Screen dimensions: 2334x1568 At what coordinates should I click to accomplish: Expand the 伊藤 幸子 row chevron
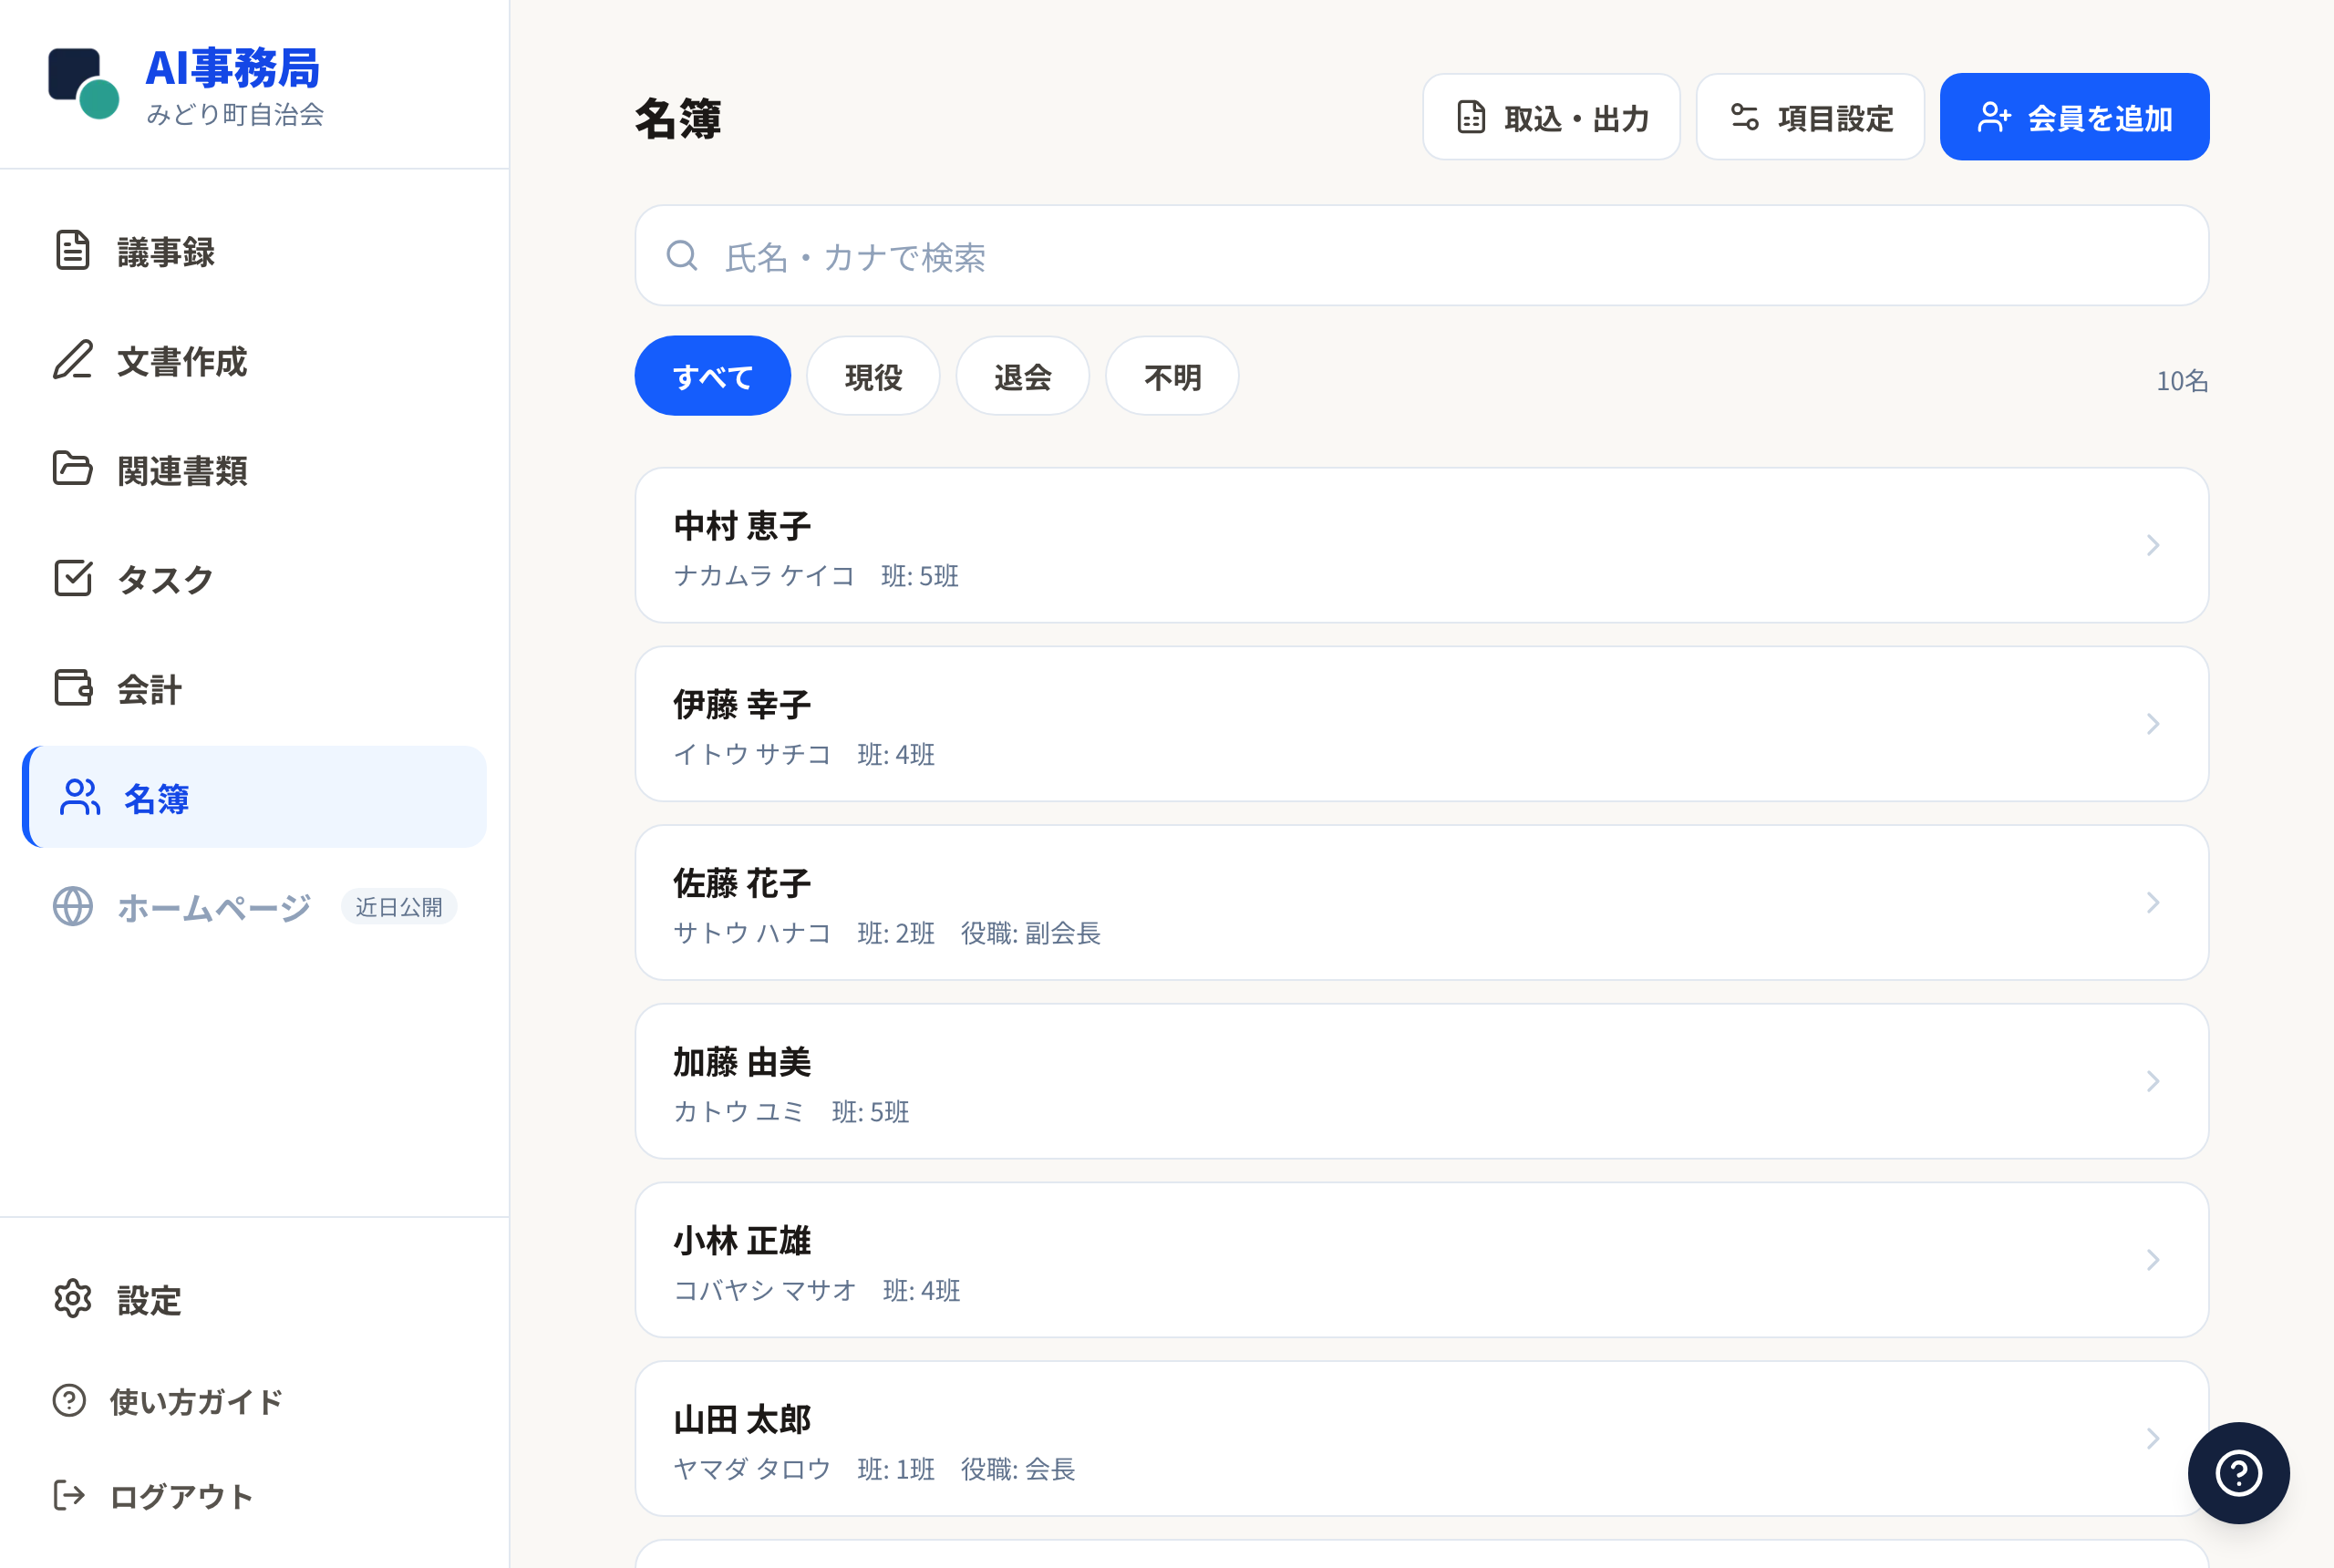coord(2153,724)
